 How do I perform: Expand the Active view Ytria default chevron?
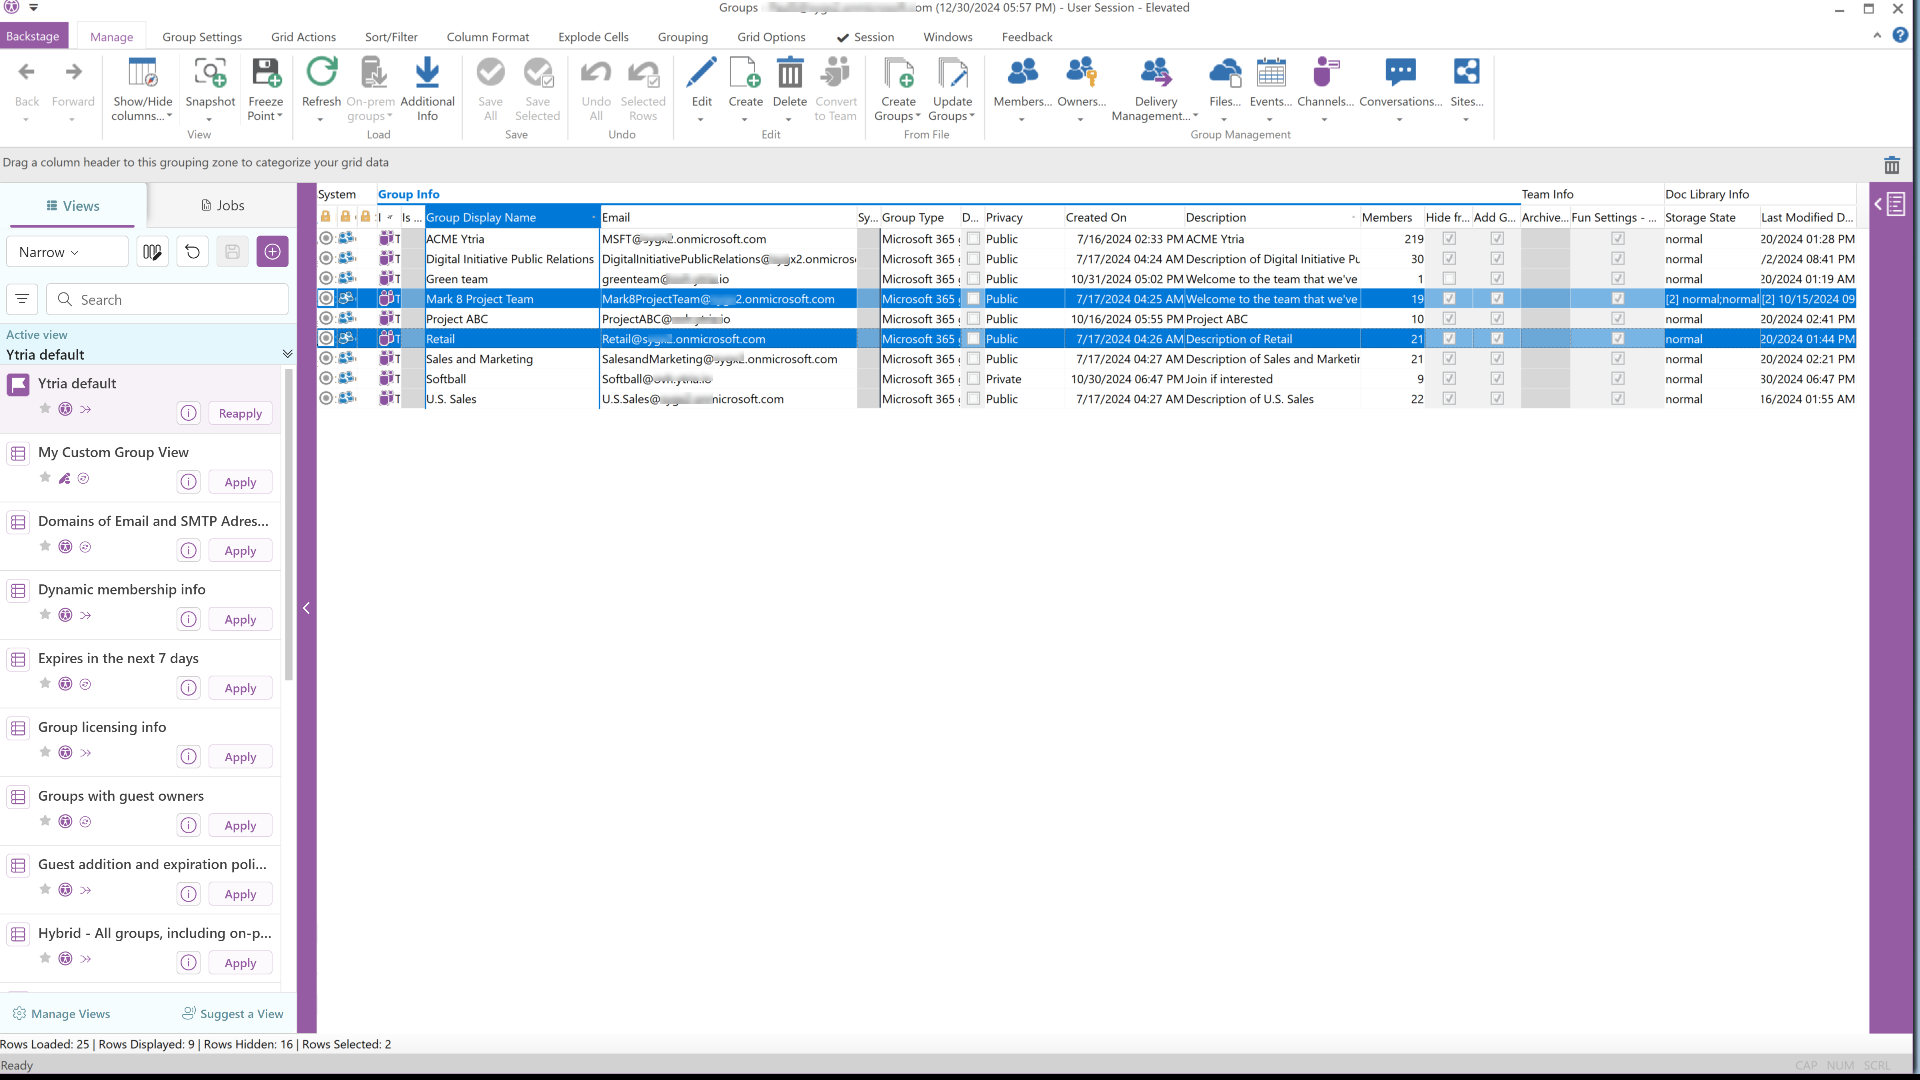coord(287,354)
